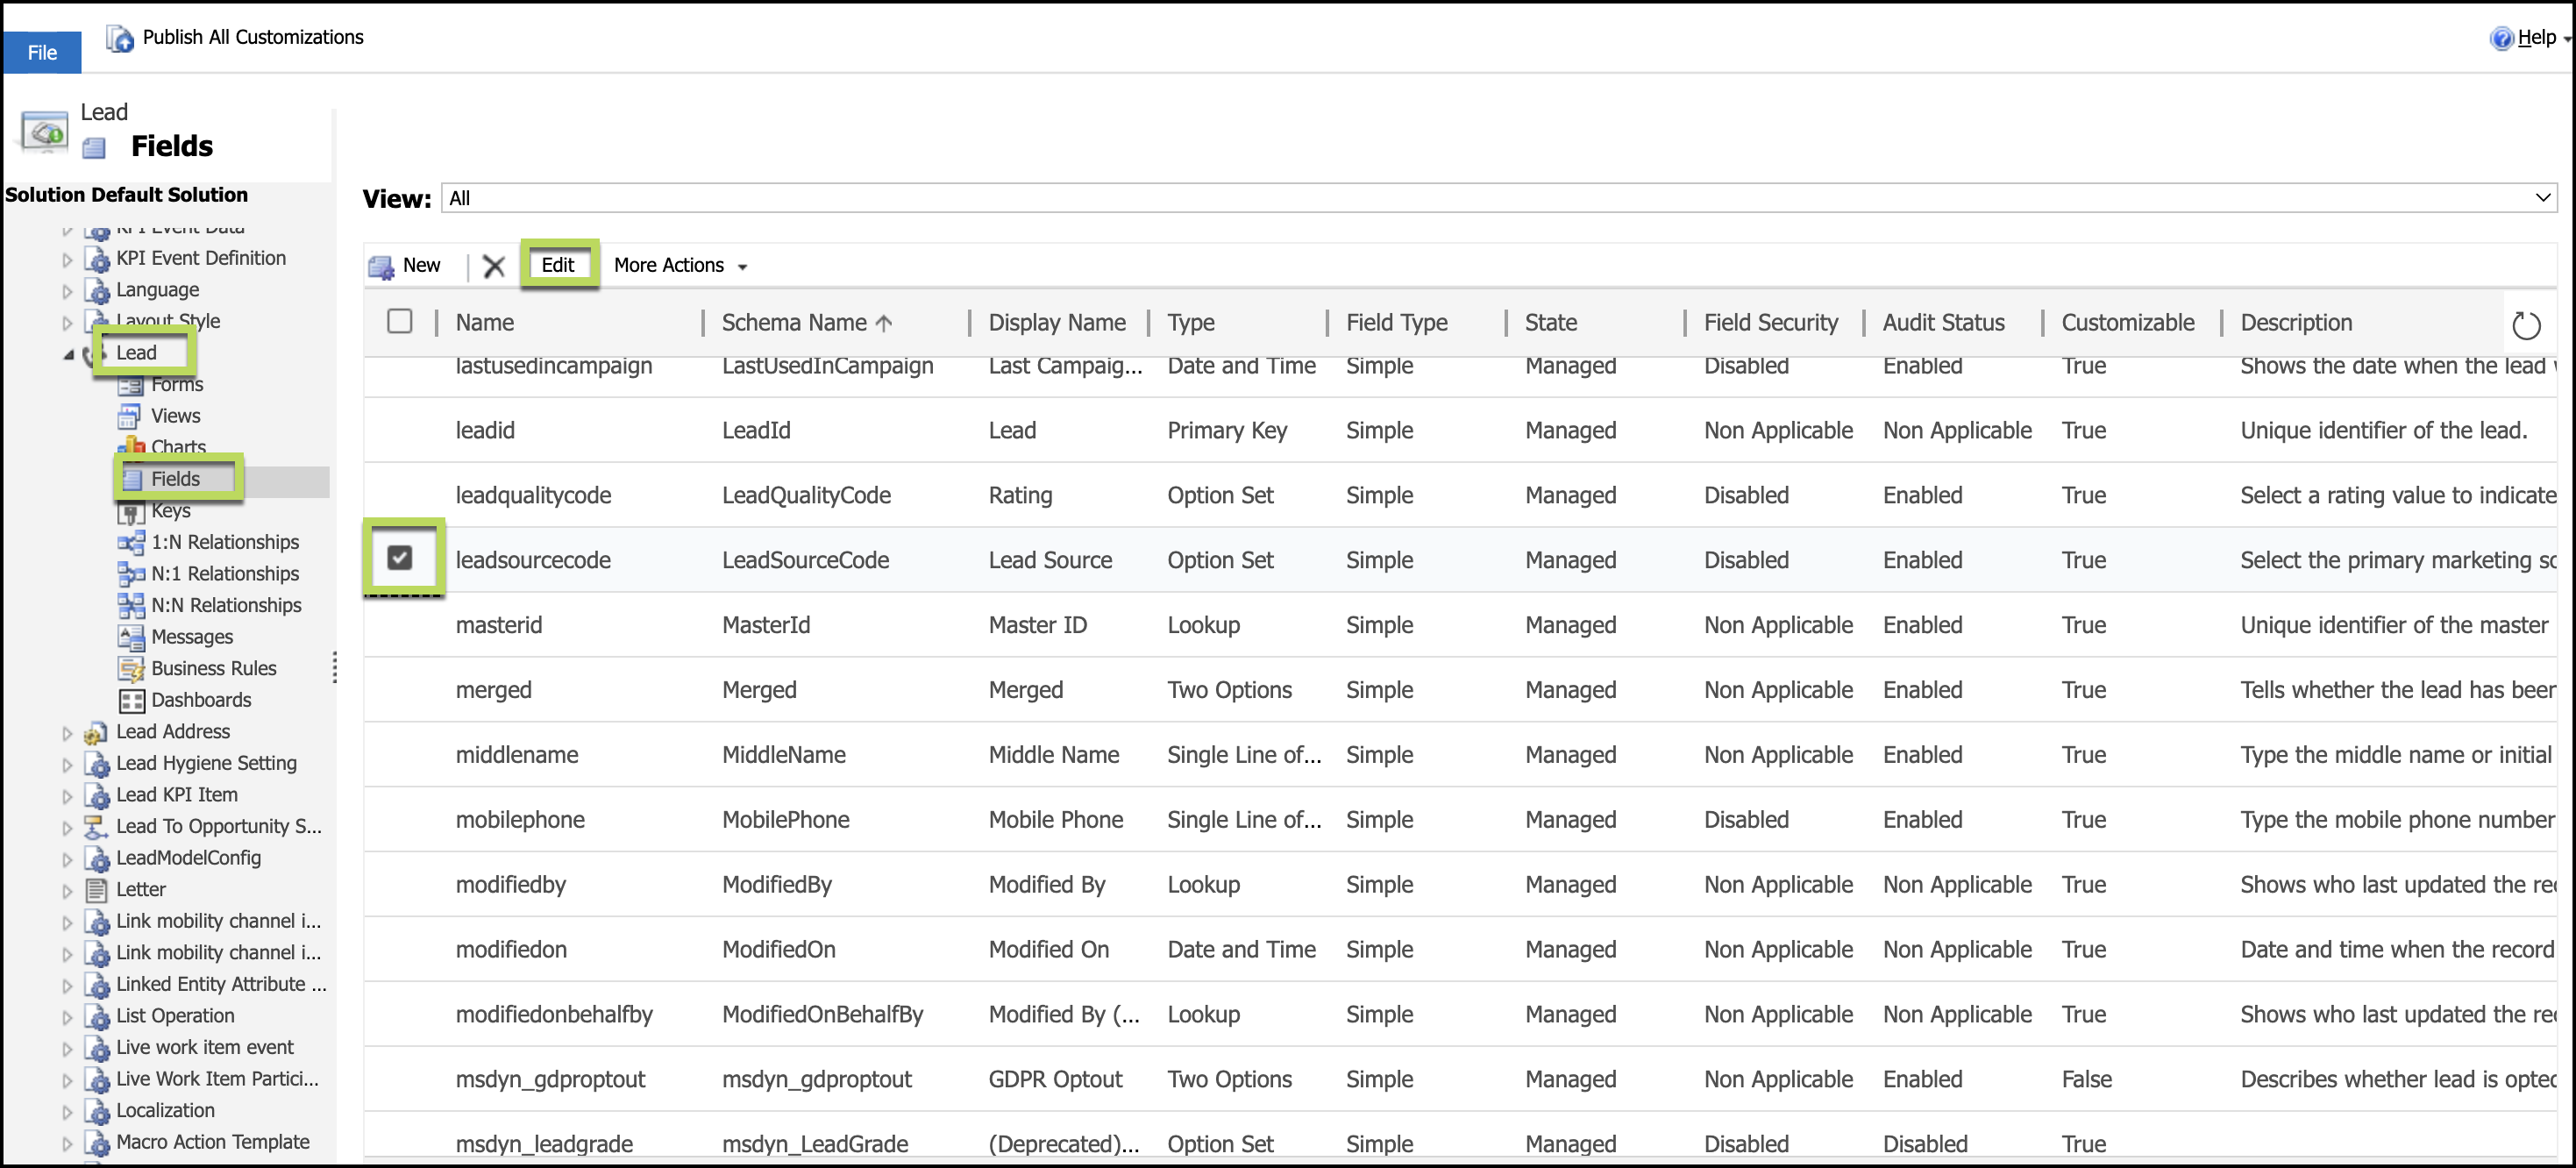2576x1168 pixels.
Task: Click the Edit button
Action: (x=558, y=265)
